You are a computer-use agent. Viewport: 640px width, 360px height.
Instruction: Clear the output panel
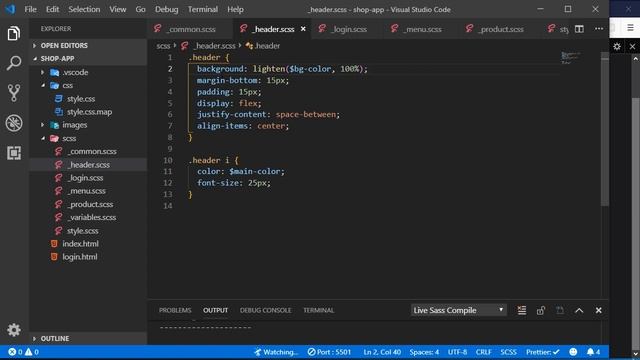(522, 310)
